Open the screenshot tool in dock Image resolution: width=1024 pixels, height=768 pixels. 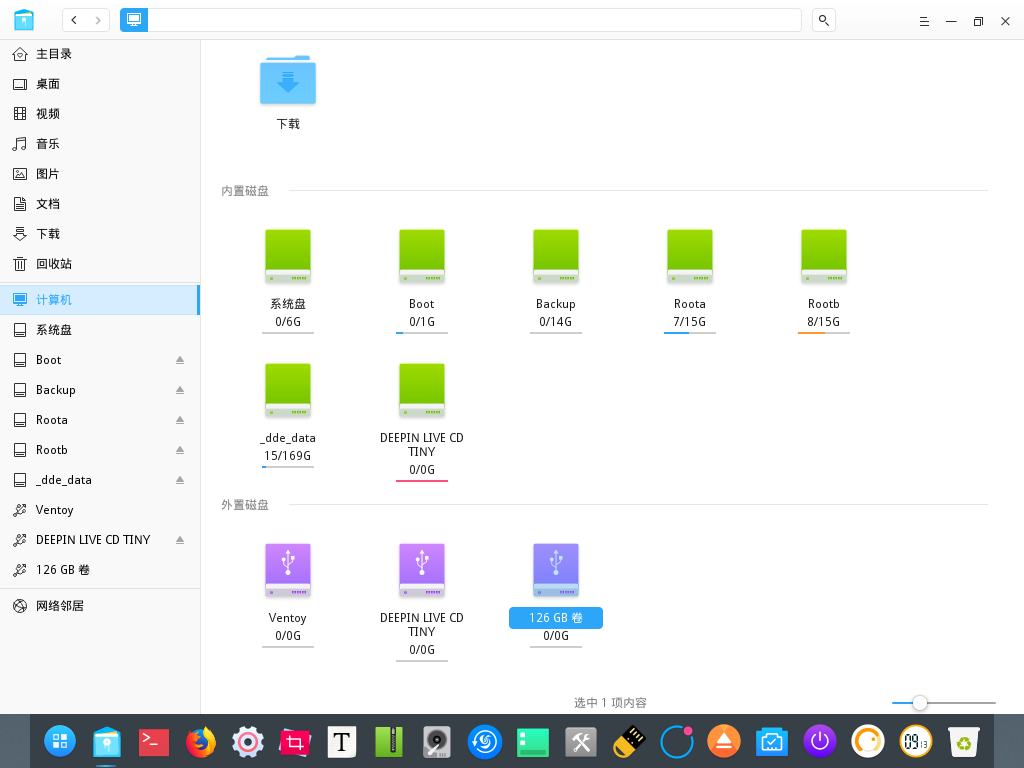pyautogui.click(x=295, y=742)
